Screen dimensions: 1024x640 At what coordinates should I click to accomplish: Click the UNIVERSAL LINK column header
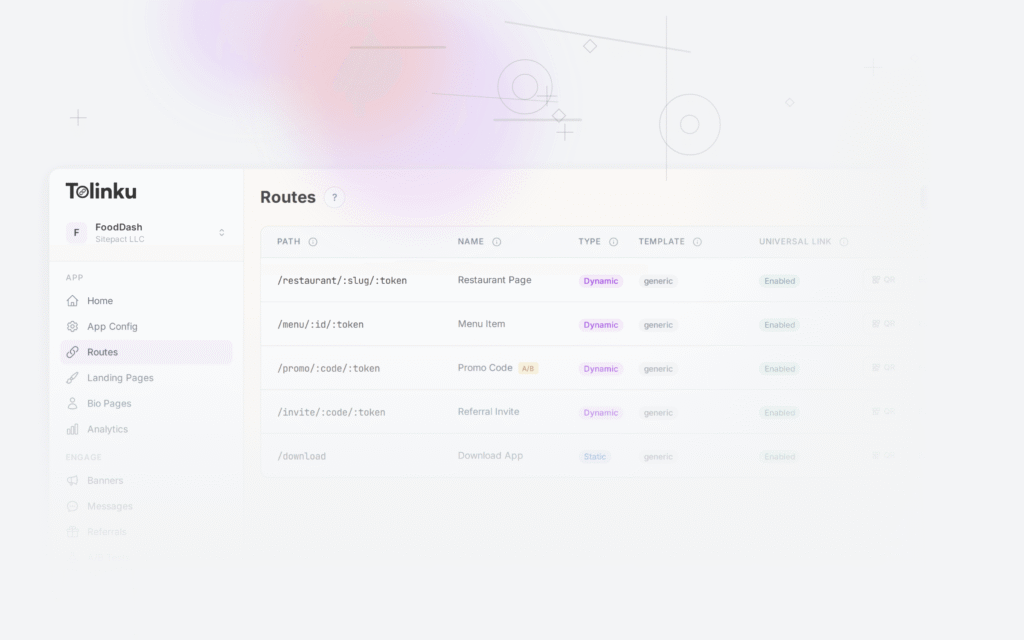[x=795, y=242]
